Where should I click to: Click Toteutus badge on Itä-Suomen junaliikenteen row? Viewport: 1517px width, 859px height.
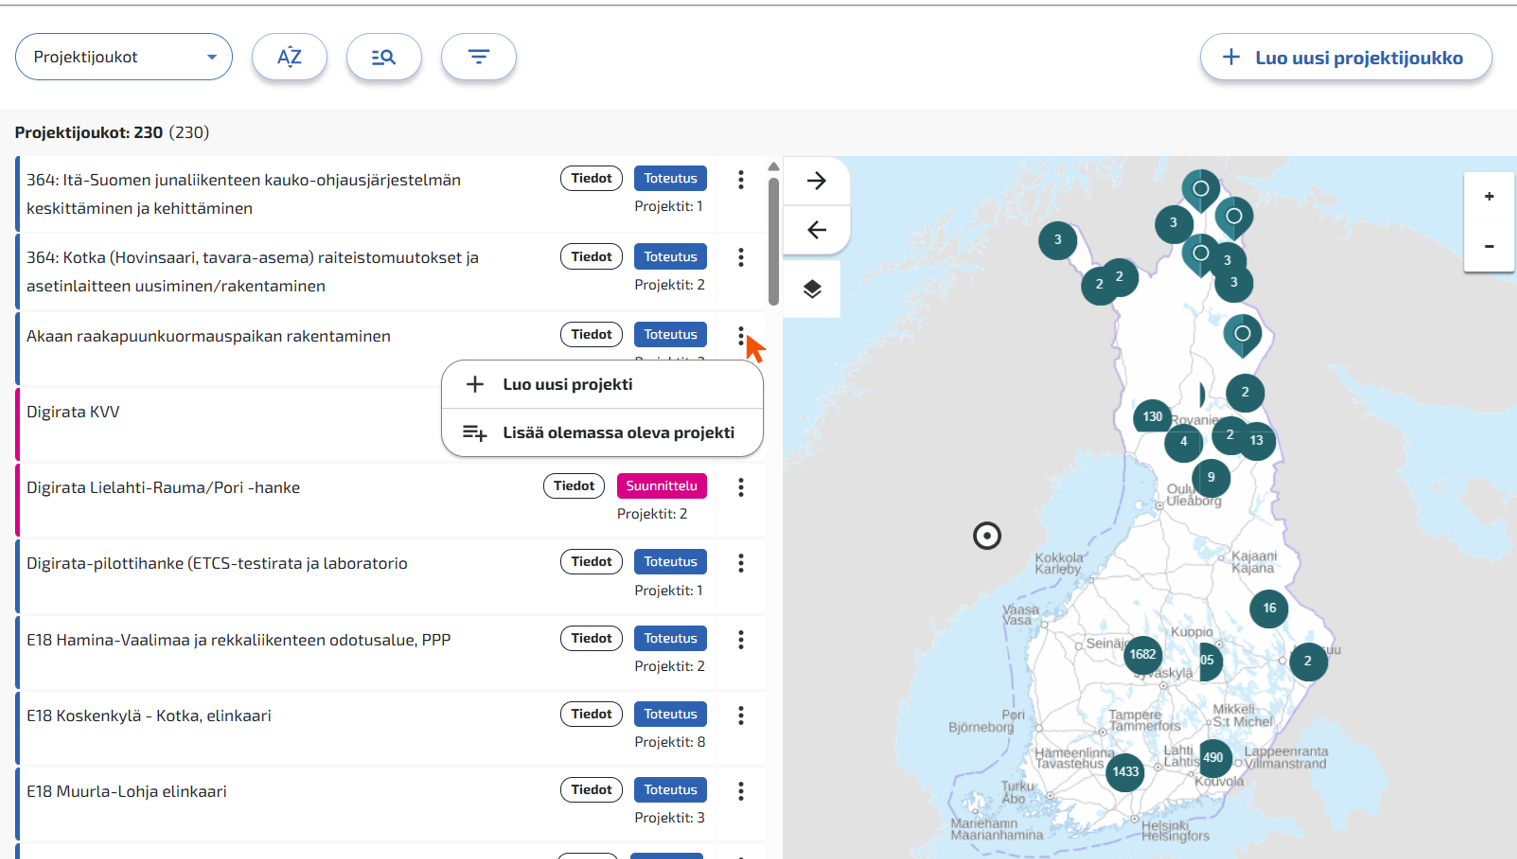(x=670, y=178)
